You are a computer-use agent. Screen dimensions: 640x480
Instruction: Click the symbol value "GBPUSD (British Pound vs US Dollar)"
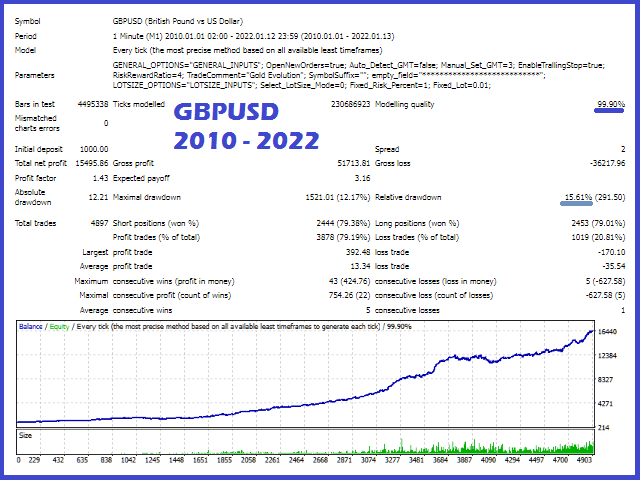178,21
